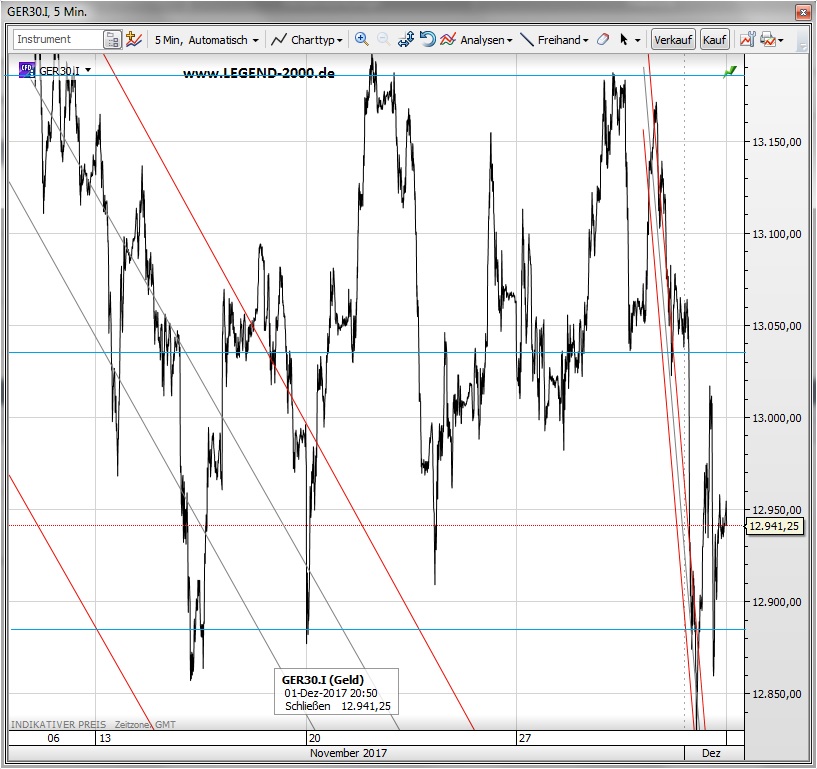
Task: Expand the print options dropdown arrow
Action: point(781,40)
